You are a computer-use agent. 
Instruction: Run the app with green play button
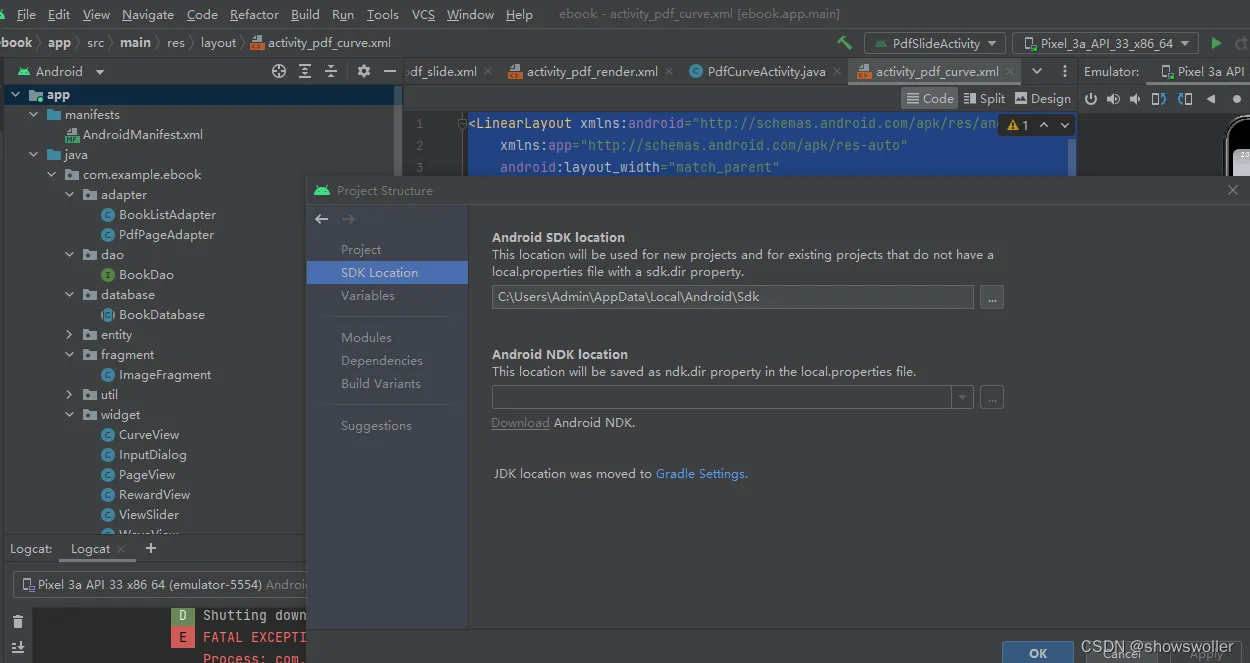1216,43
